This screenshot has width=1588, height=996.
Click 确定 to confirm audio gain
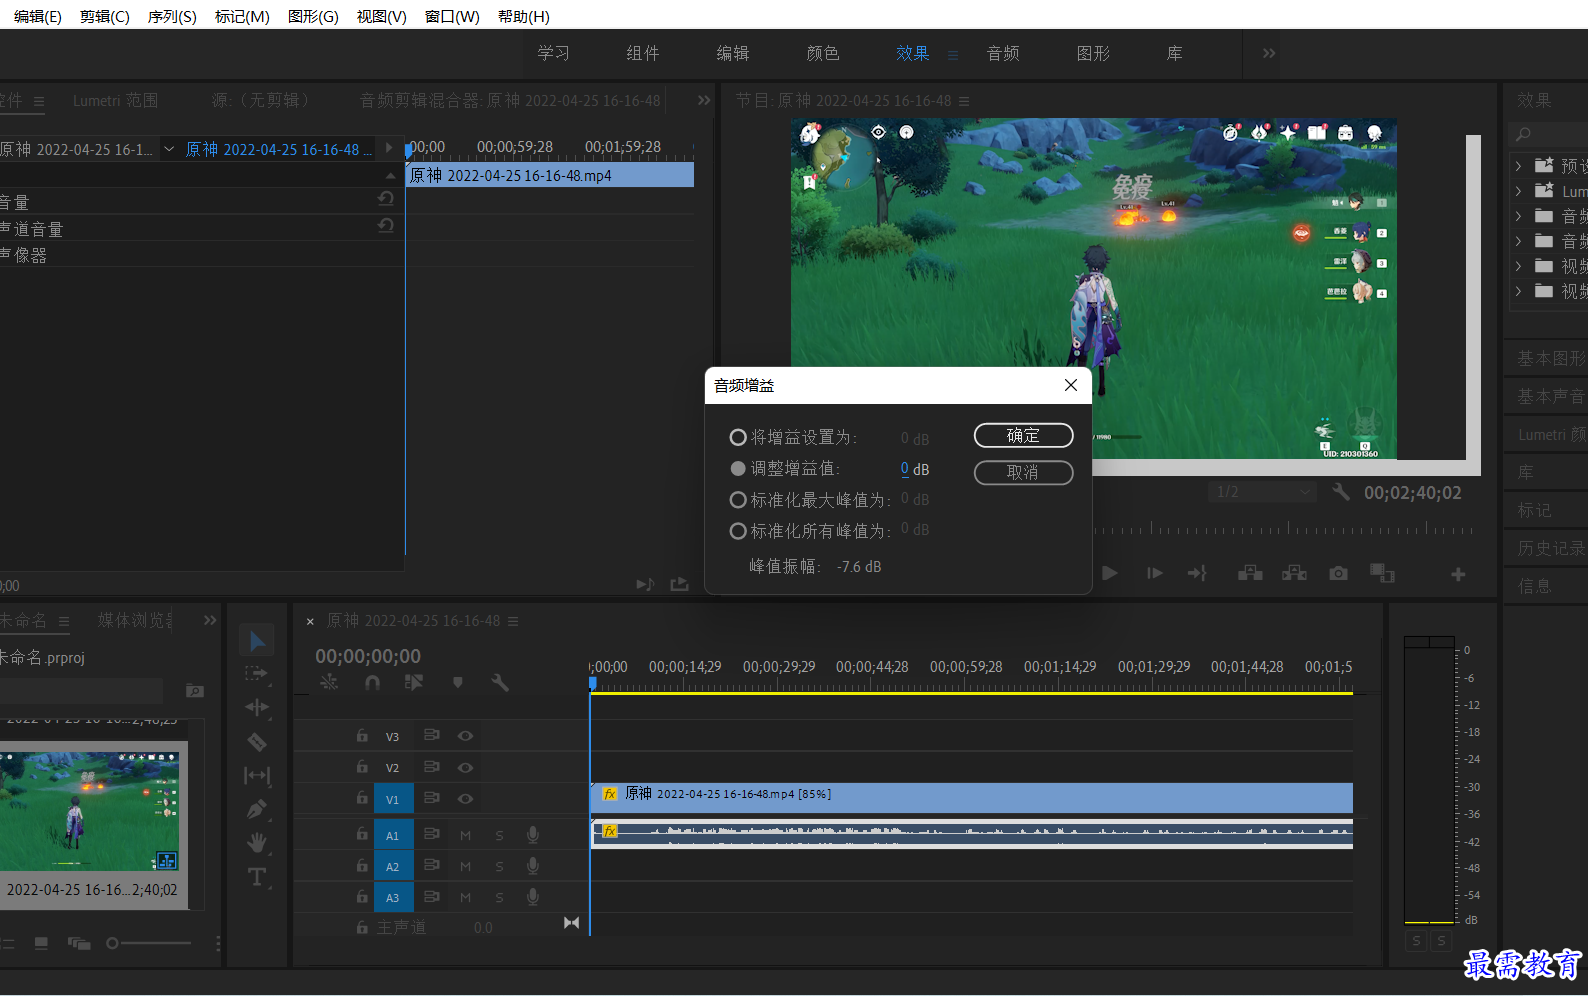coord(1023,435)
